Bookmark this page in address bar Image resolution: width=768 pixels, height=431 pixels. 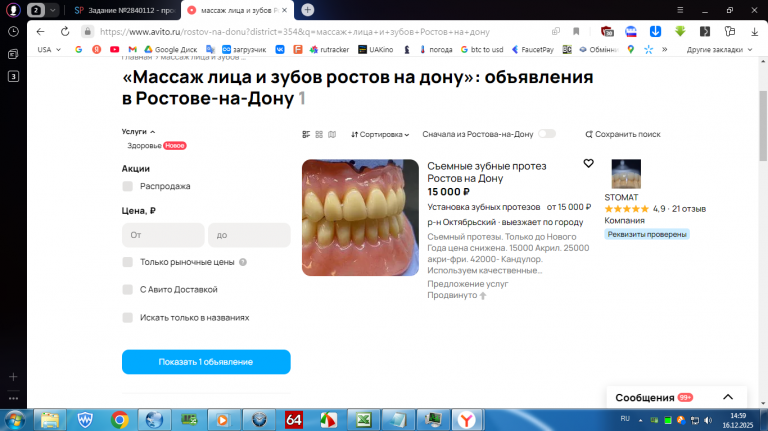point(576,31)
